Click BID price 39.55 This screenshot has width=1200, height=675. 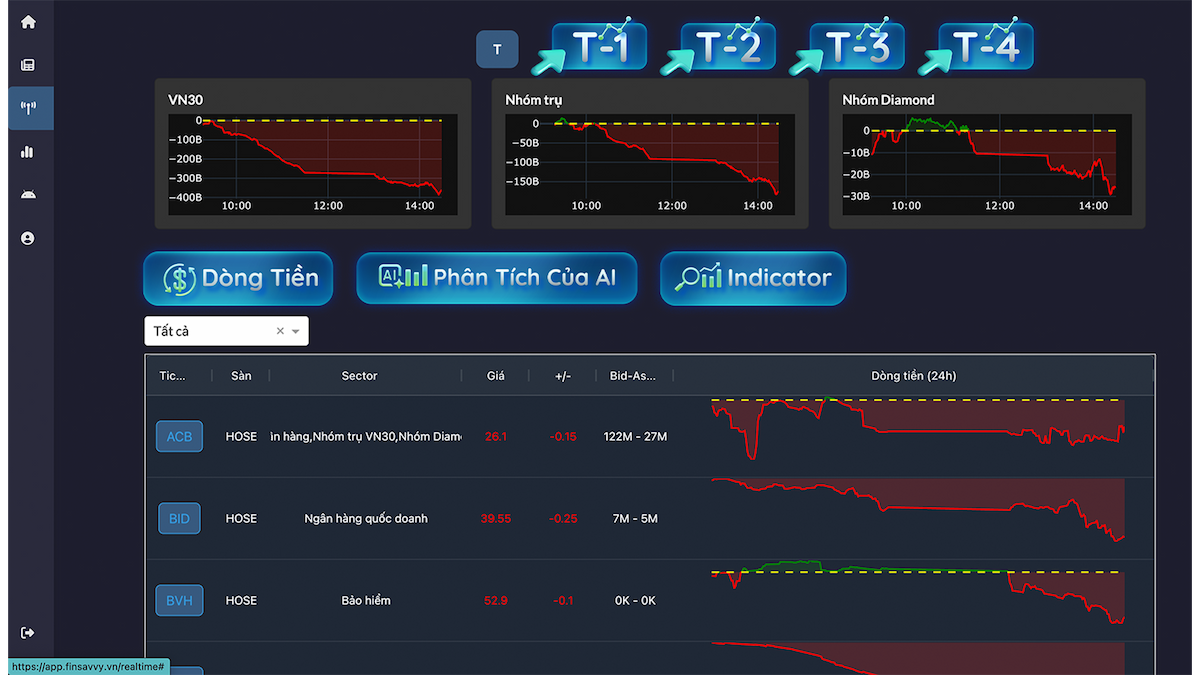click(x=496, y=518)
